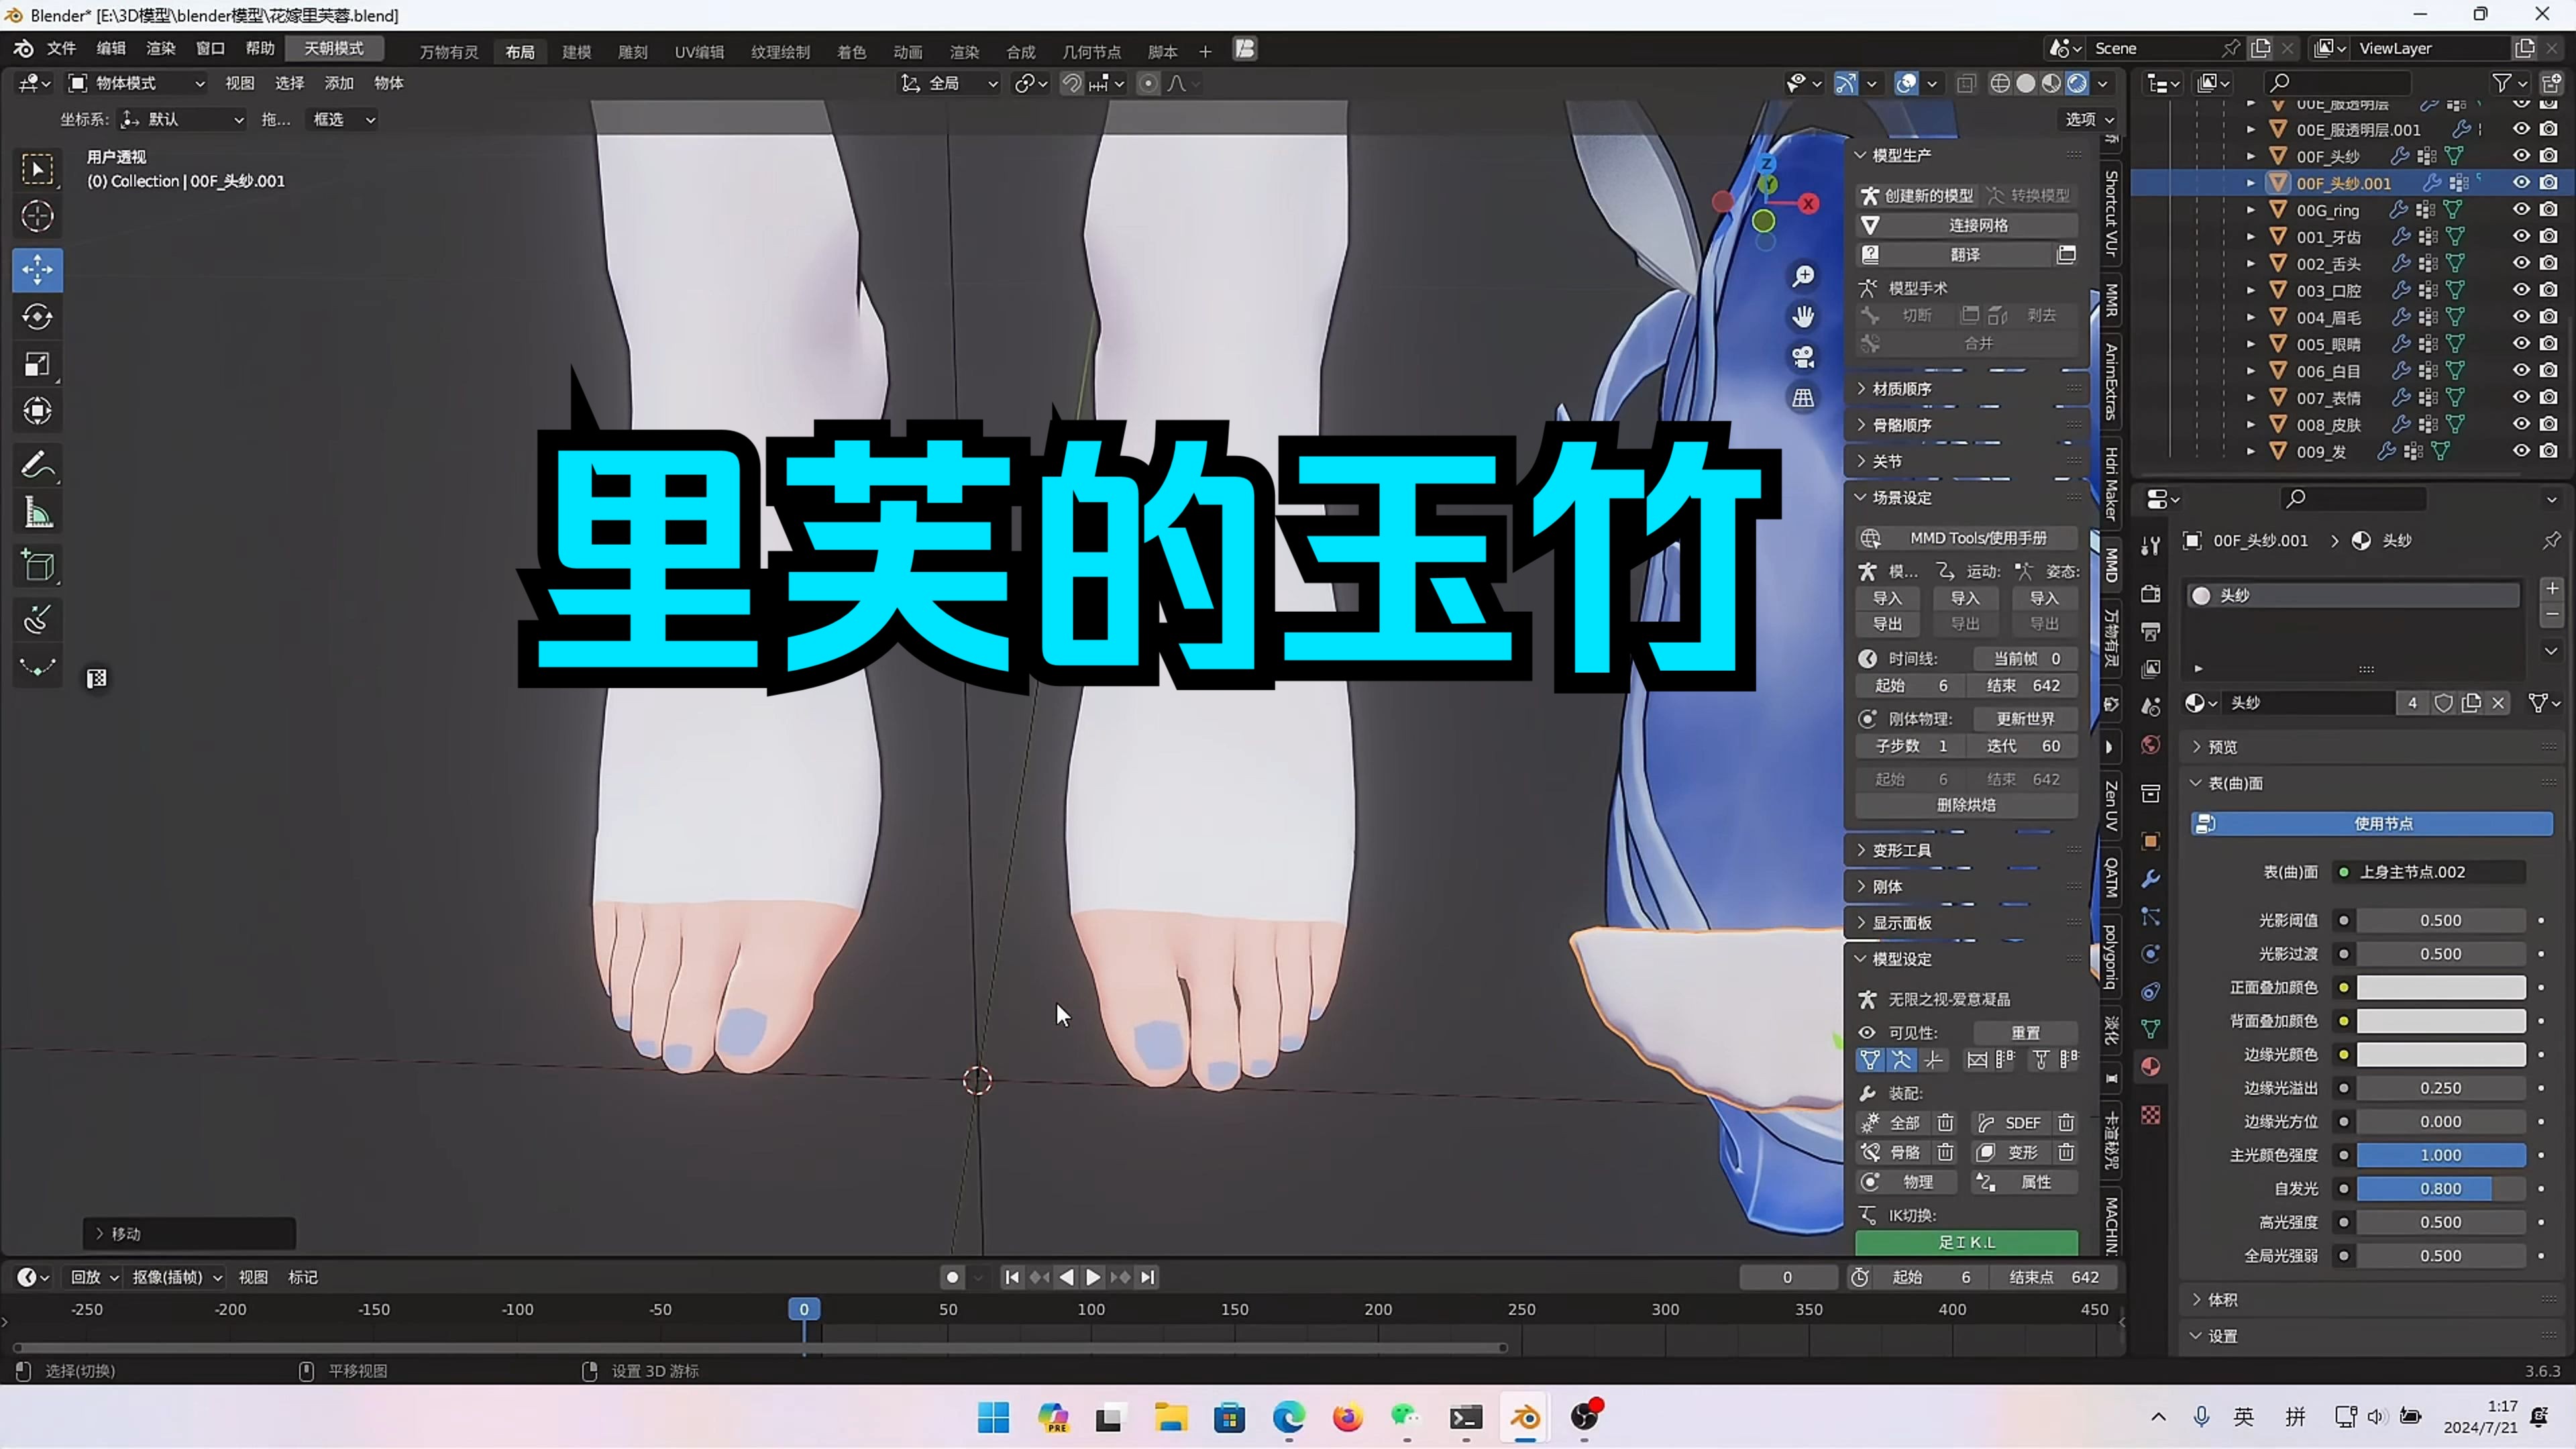The height and width of the screenshot is (1449, 2576).
Task: Open the 文件 menu
Action: click(61, 48)
